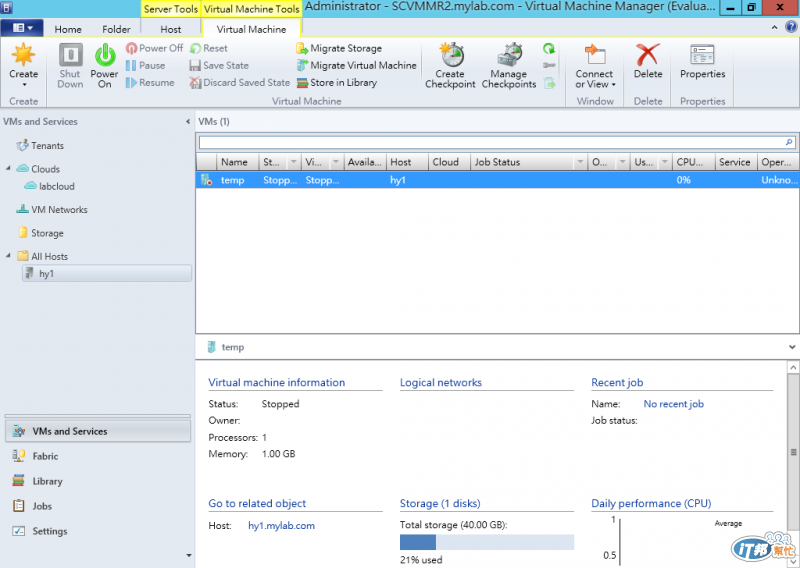This screenshot has width=800, height=568.
Task: Click the Virtual Machine Tools contextual tab
Action: 252,9
